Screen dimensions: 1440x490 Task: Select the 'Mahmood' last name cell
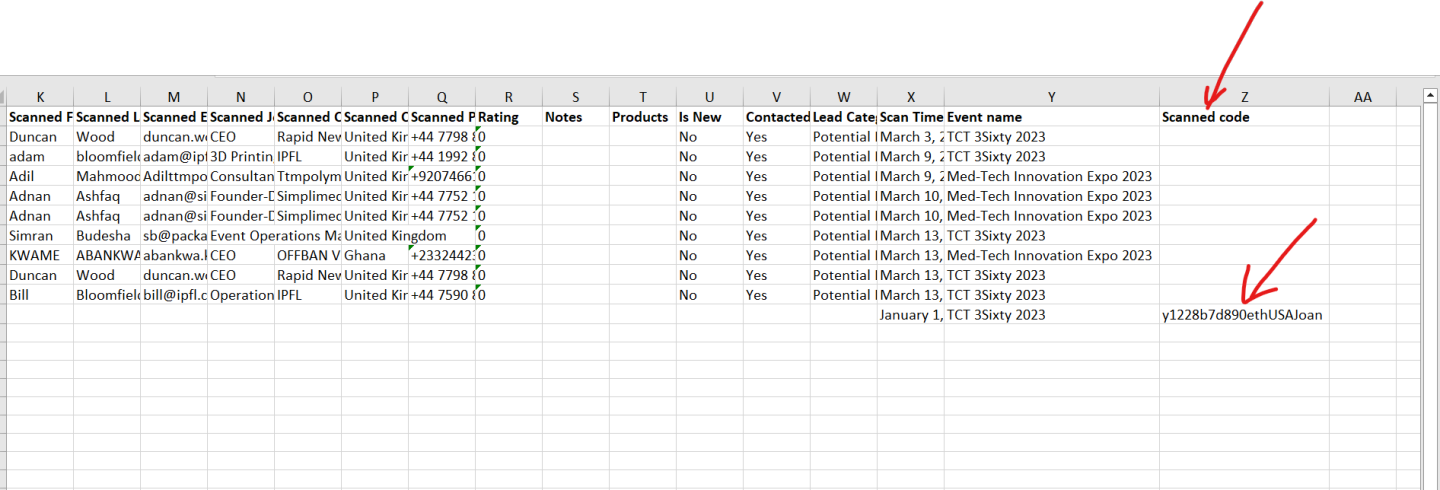pyautogui.click(x=107, y=176)
